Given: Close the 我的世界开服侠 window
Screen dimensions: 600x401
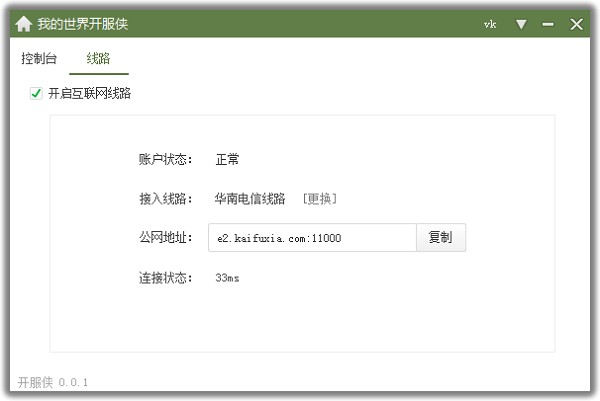Looking at the screenshot, I should (x=576, y=24).
